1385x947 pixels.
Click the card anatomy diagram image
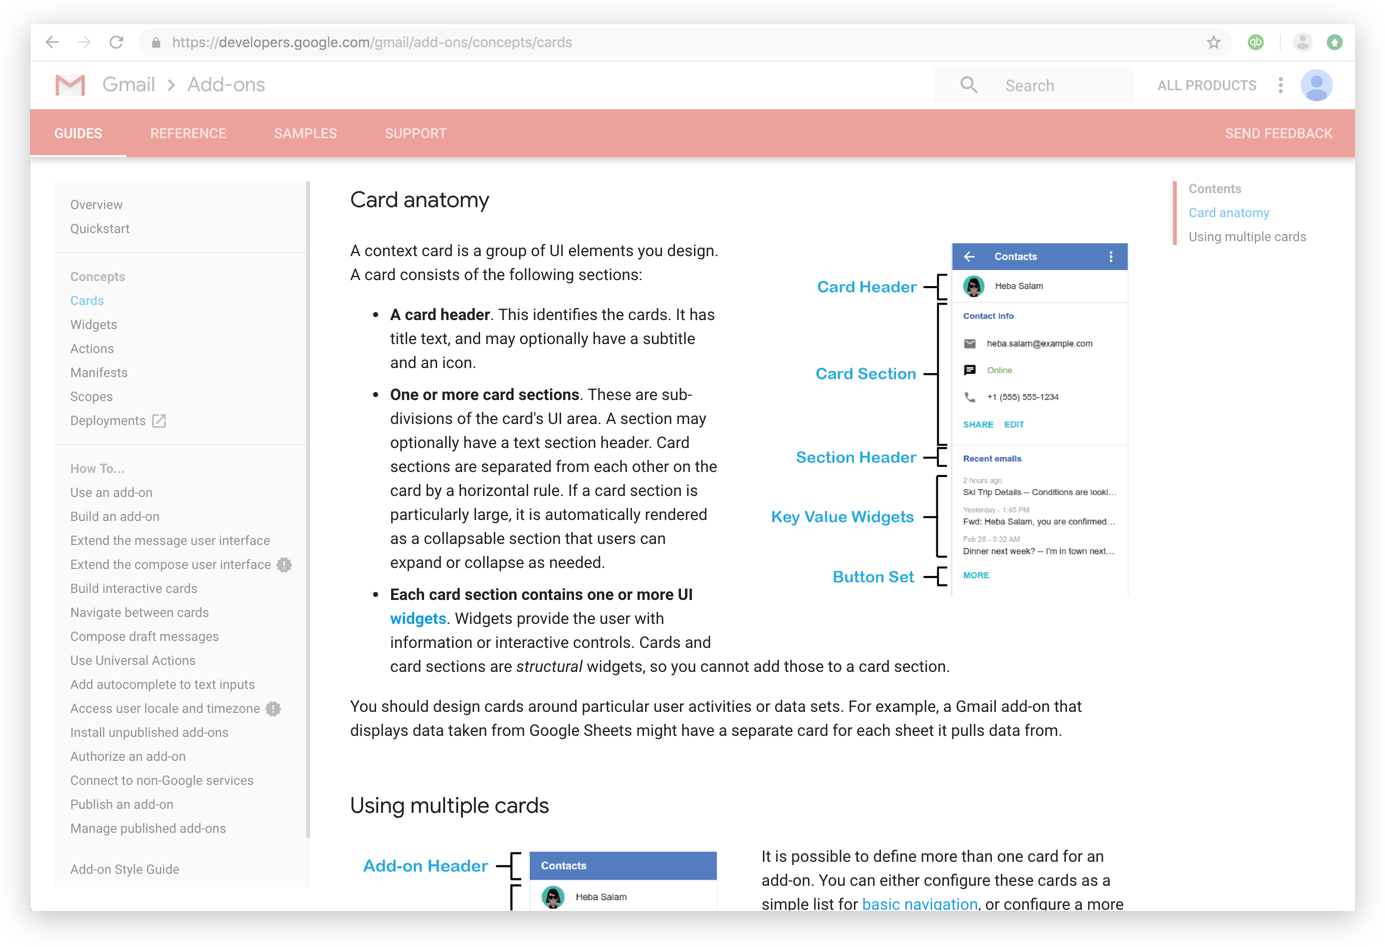949,419
